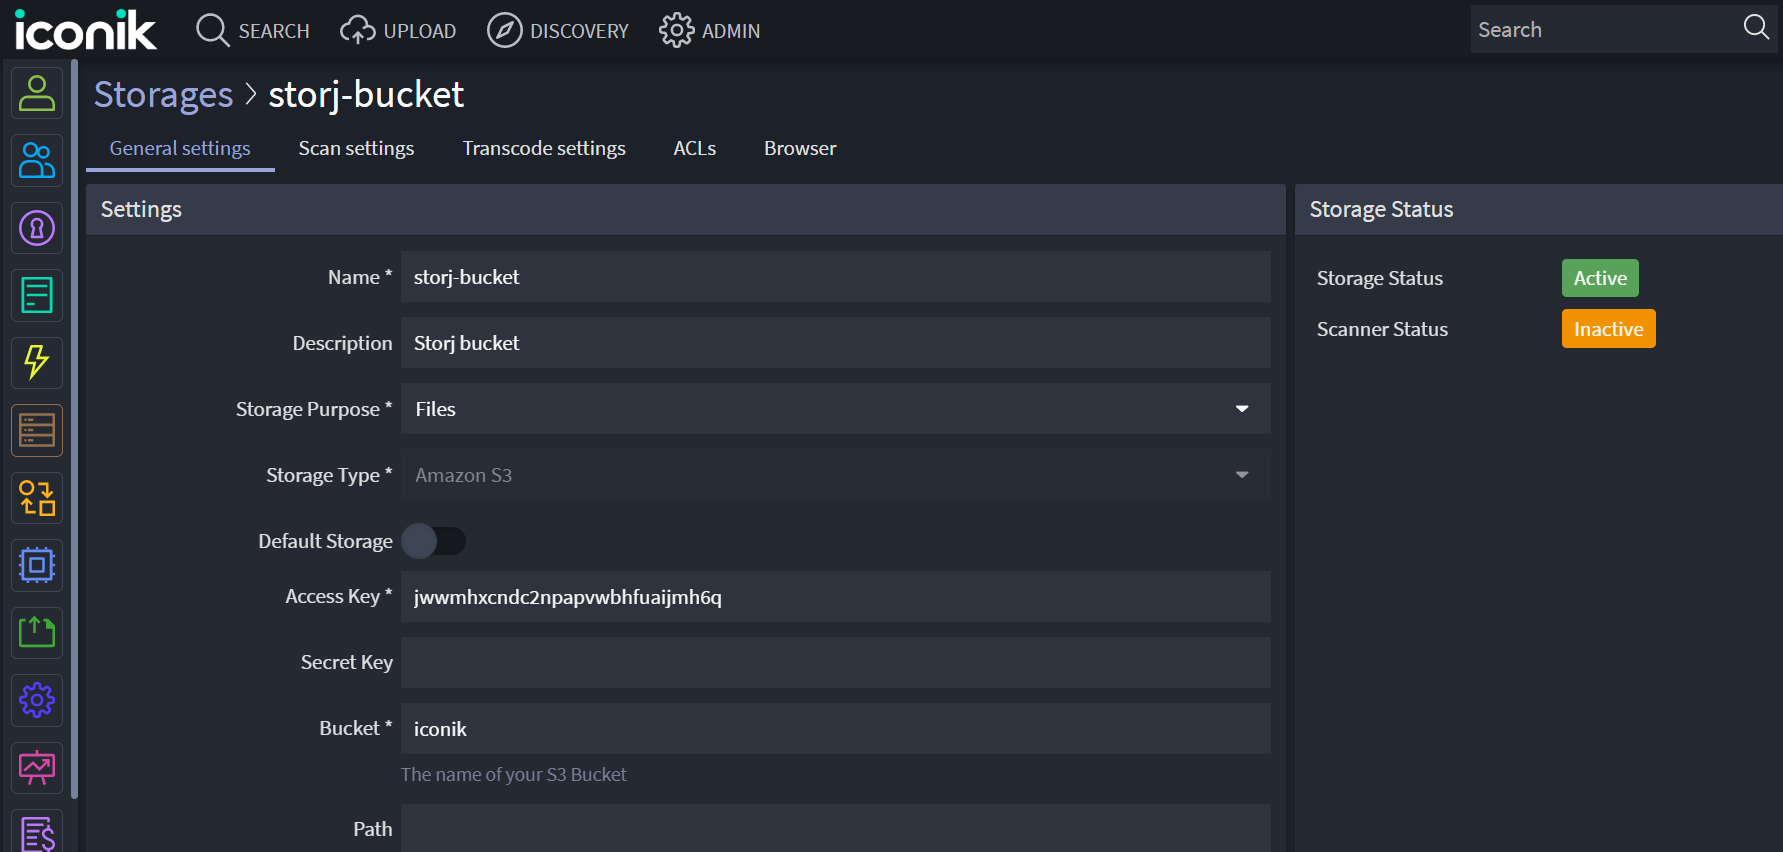Open the keyhole security sidebar icon
1783x852 pixels.
coord(37,228)
